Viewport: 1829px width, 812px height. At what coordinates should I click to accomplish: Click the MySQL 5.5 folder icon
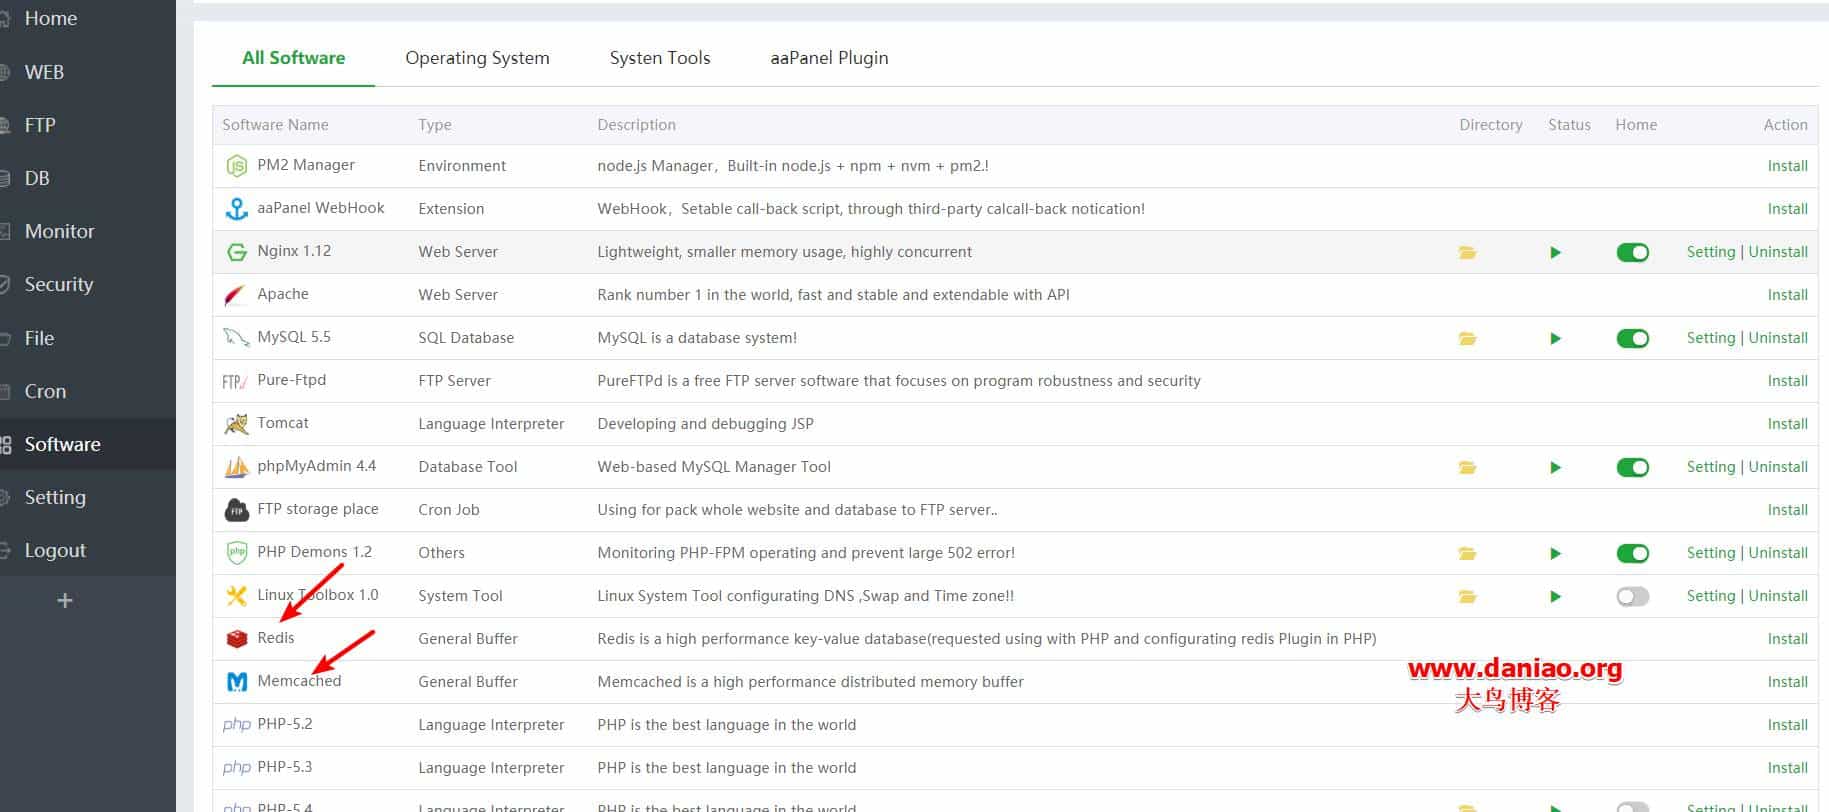pyautogui.click(x=1467, y=339)
